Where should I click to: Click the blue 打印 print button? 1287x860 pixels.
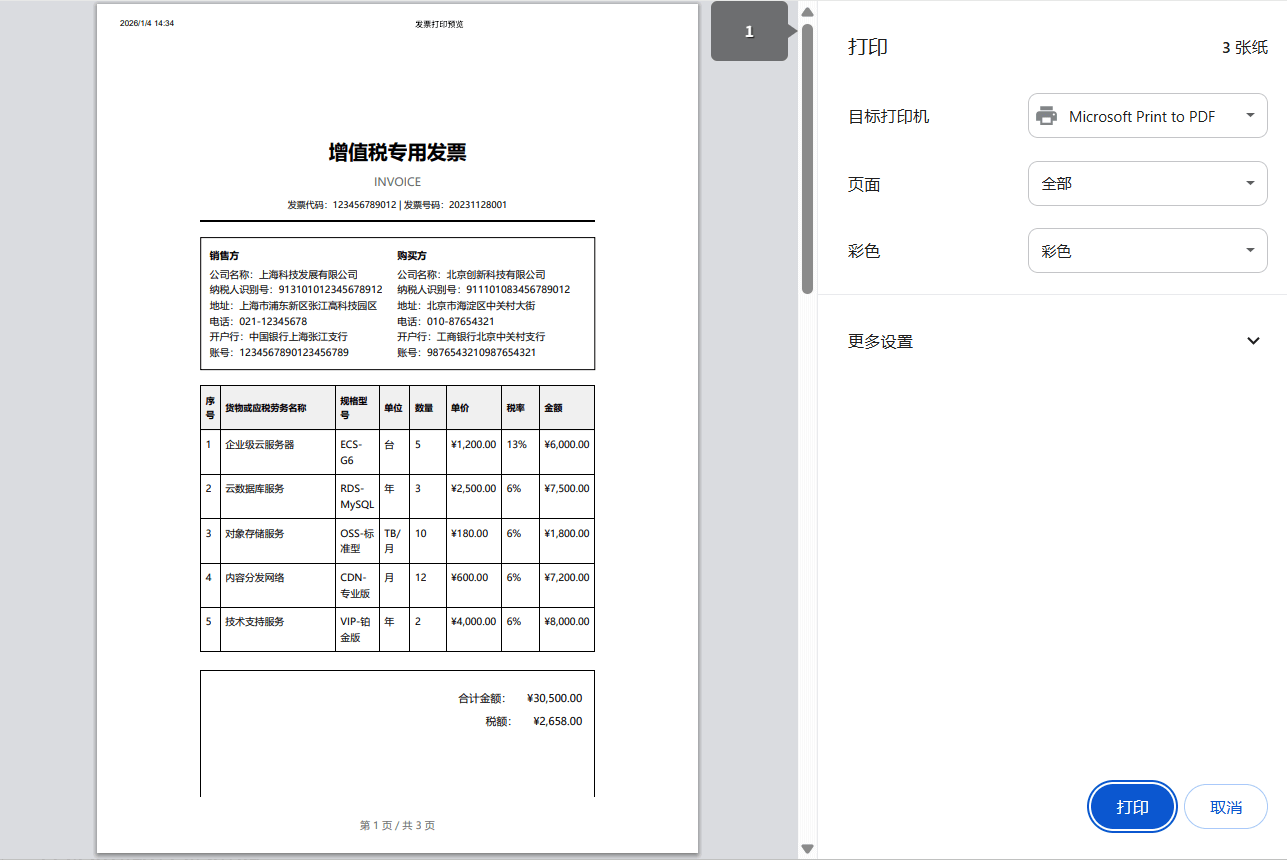(1132, 807)
